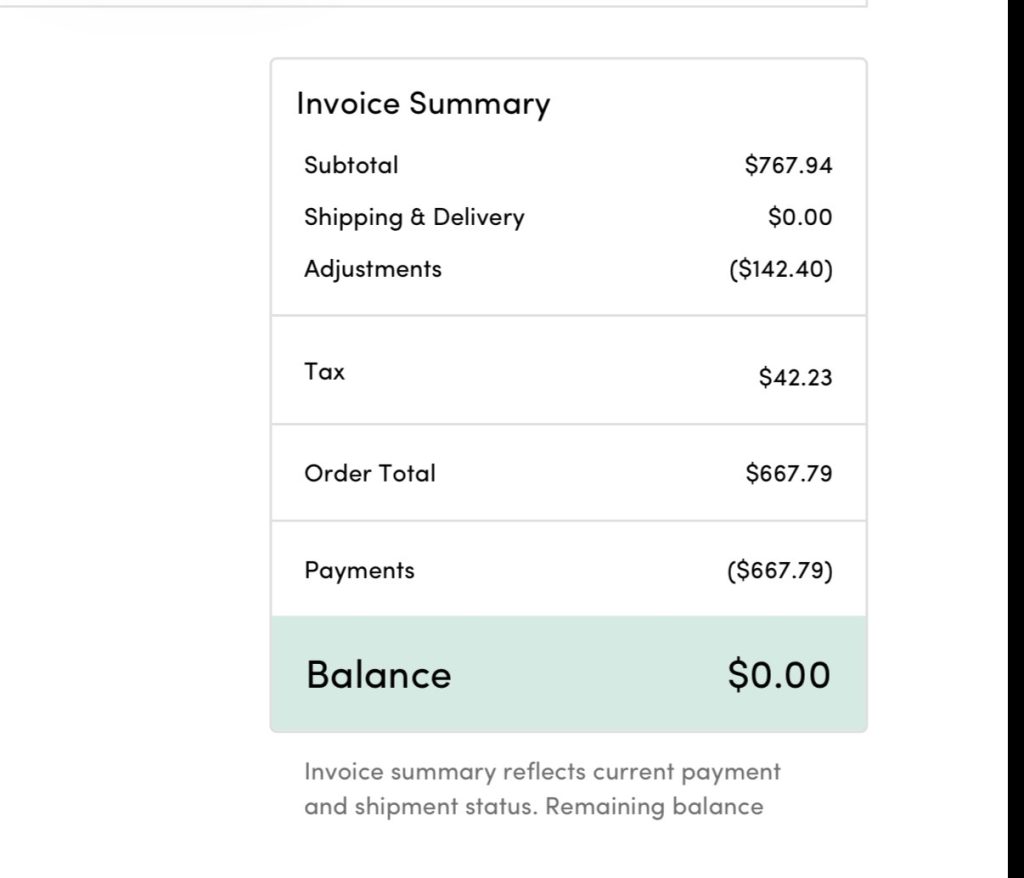The height and width of the screenshot is (878, 1024).
Task: Select the Payments label
Action: pyautogui.click(x=359, y=571)
